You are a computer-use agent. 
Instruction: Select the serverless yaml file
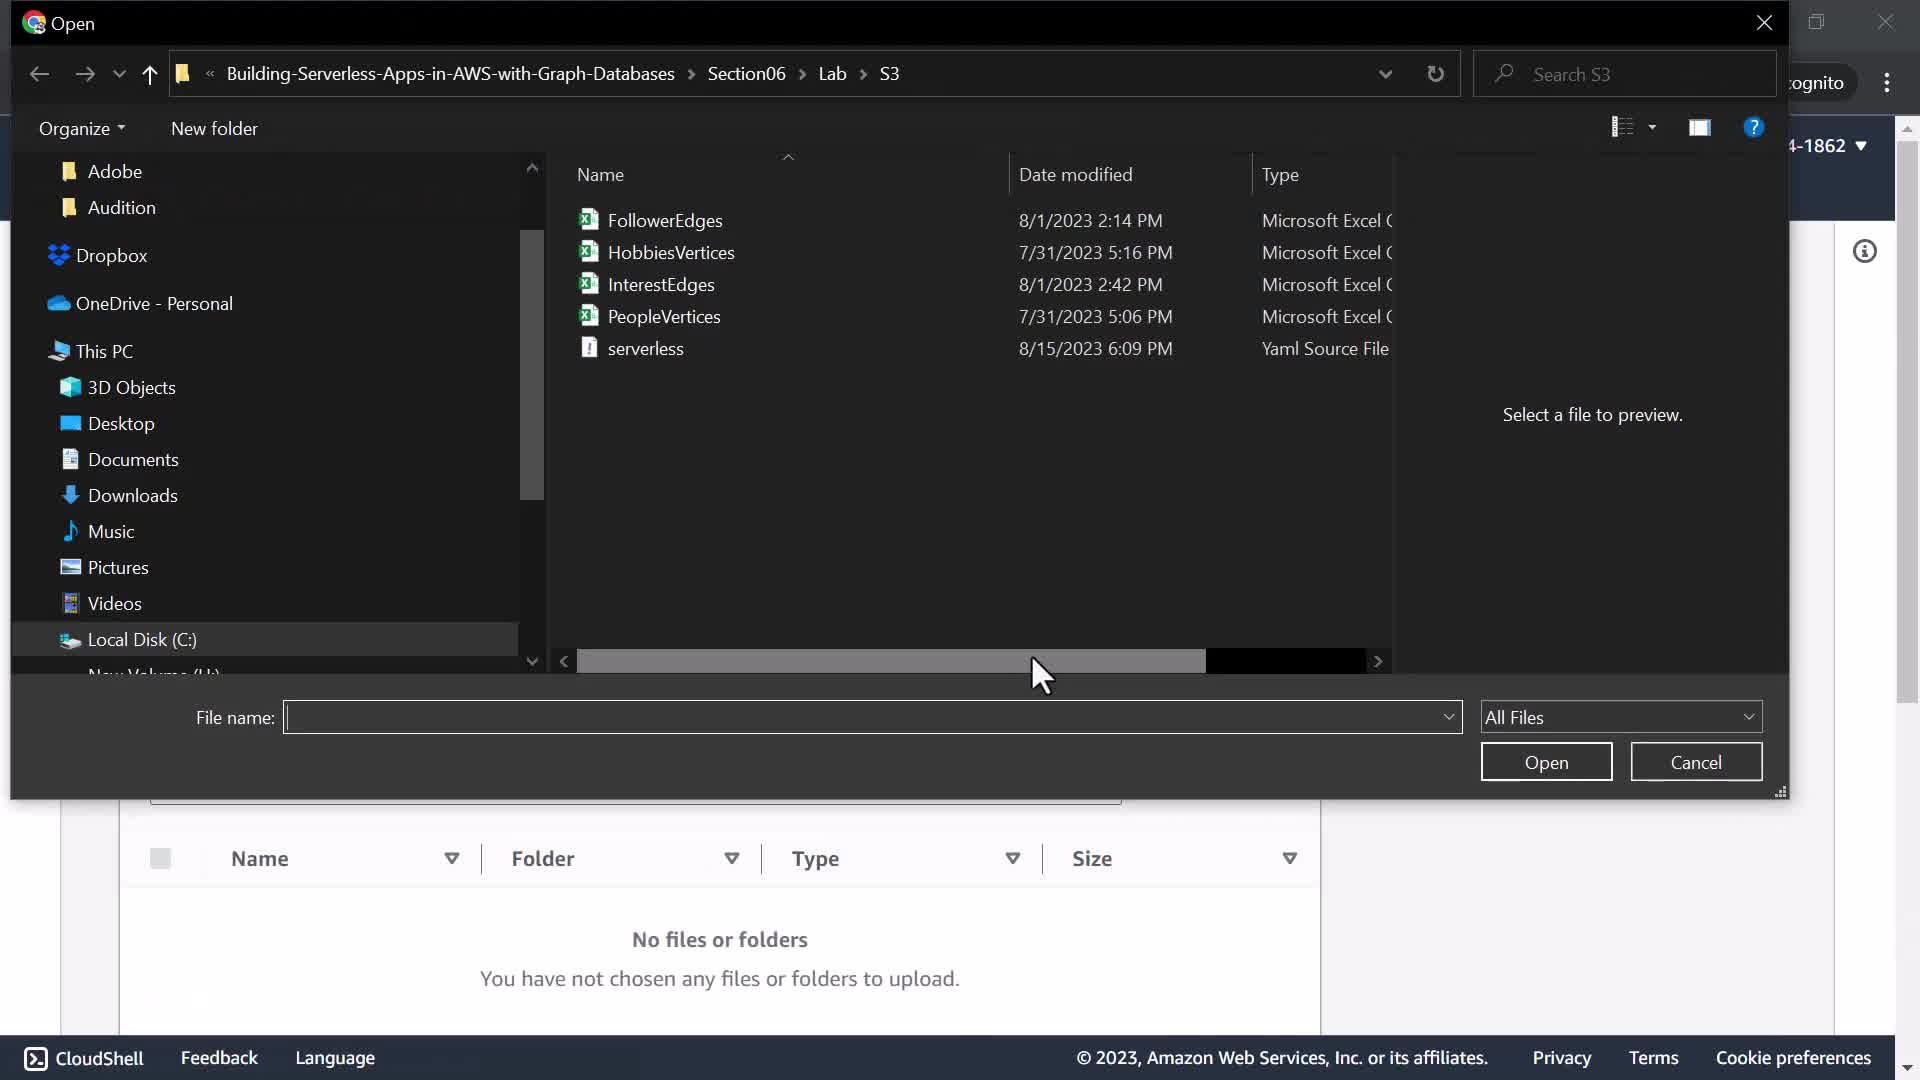(x=645, y=348)
